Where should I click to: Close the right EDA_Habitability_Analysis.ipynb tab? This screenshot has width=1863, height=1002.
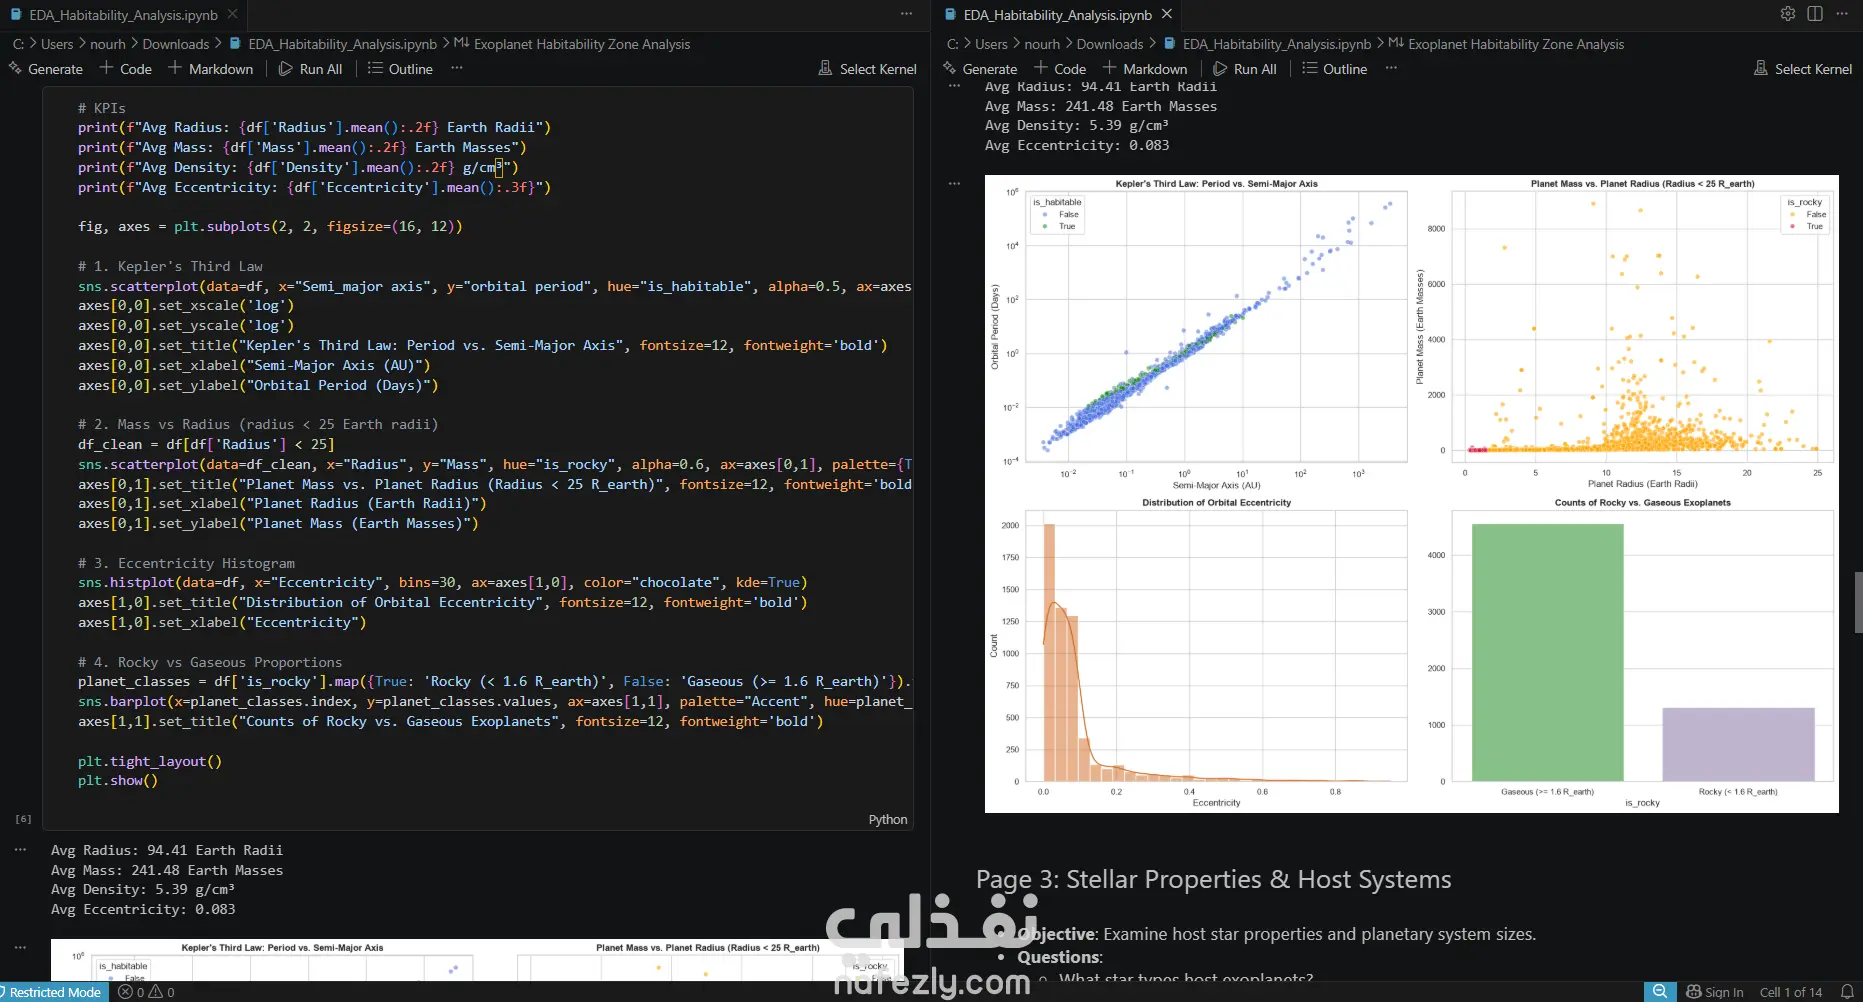click(1167, 14)
